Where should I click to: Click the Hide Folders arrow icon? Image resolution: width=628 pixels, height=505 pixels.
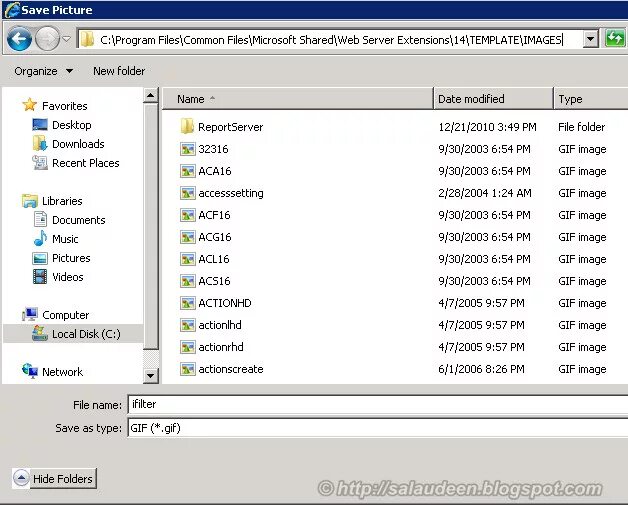21,478
